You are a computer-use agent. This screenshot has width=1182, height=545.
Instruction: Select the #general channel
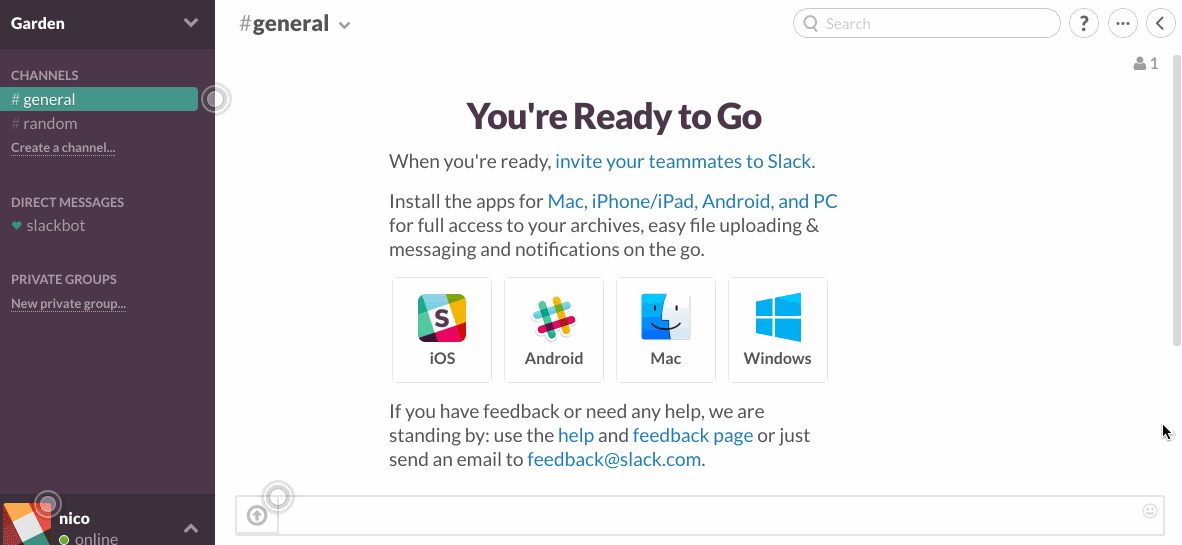click(x=99, y=99)
